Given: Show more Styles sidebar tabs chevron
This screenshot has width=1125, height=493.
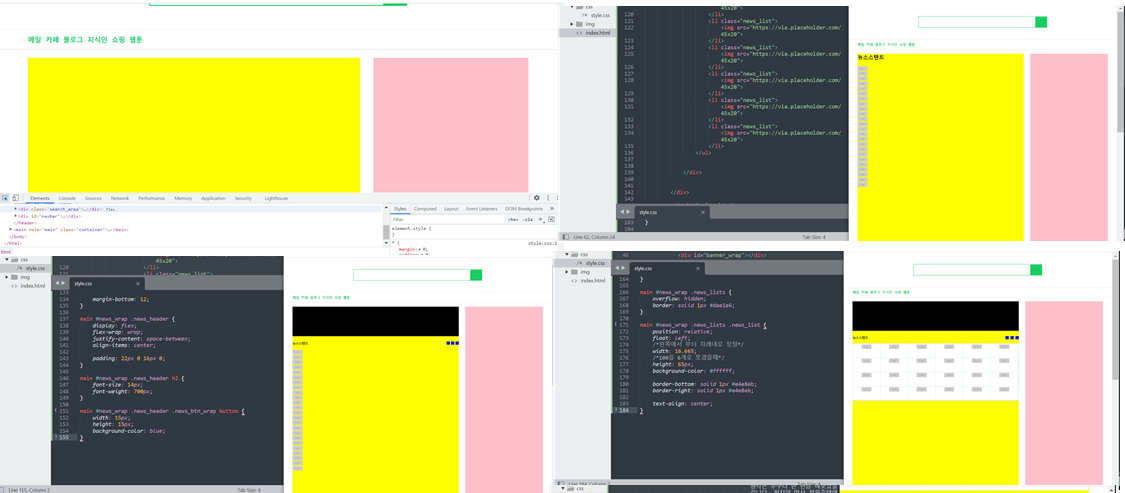Looking at the screenshot, I should click(x=552, y=209).
